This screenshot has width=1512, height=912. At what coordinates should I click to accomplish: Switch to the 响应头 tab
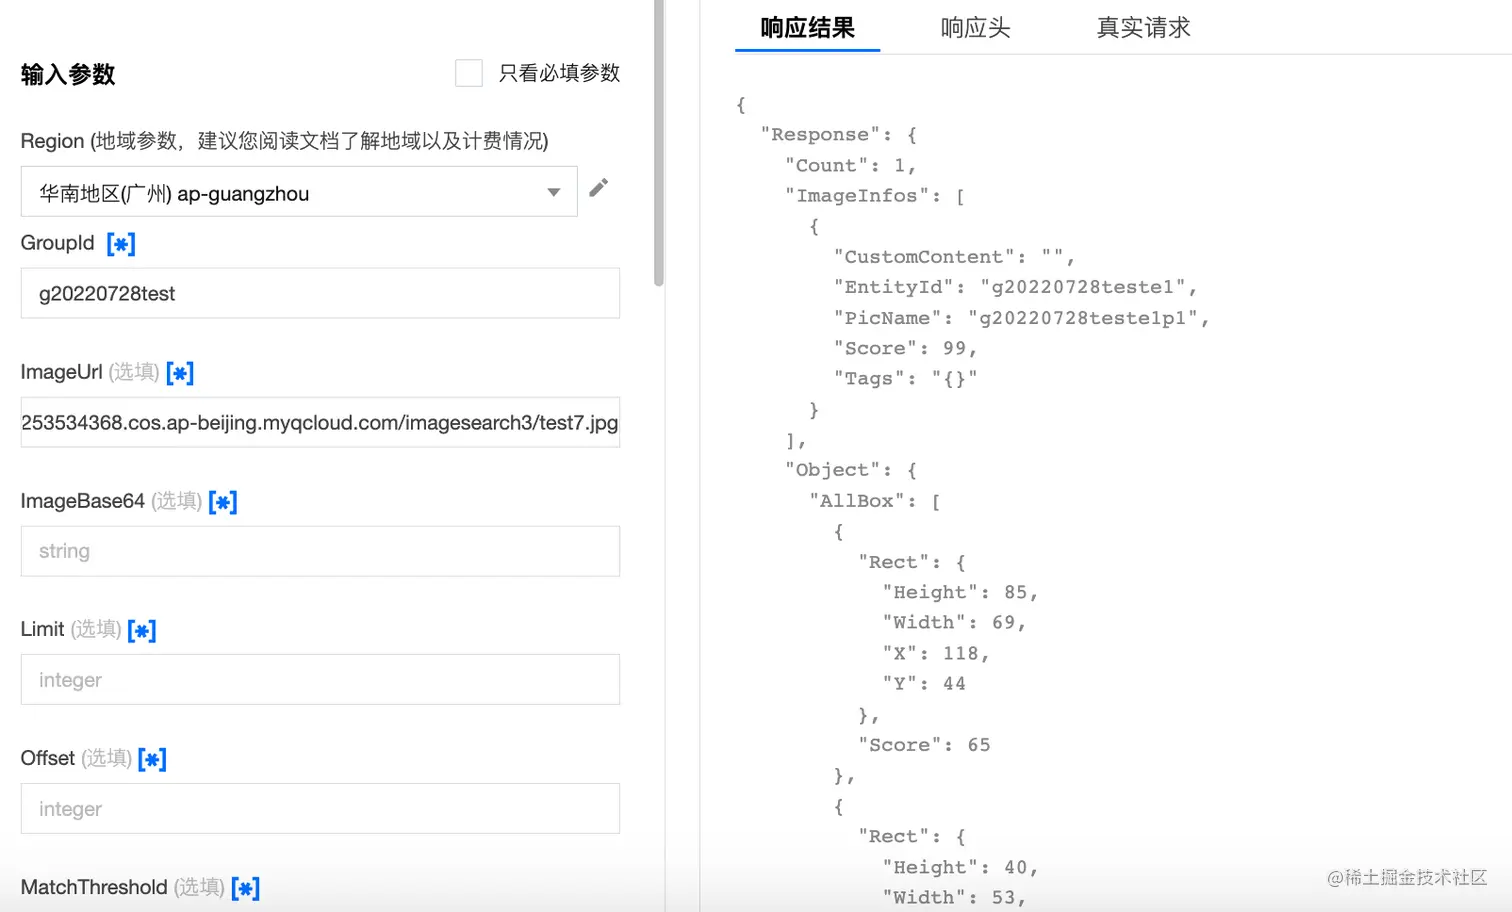coord(976,28)
